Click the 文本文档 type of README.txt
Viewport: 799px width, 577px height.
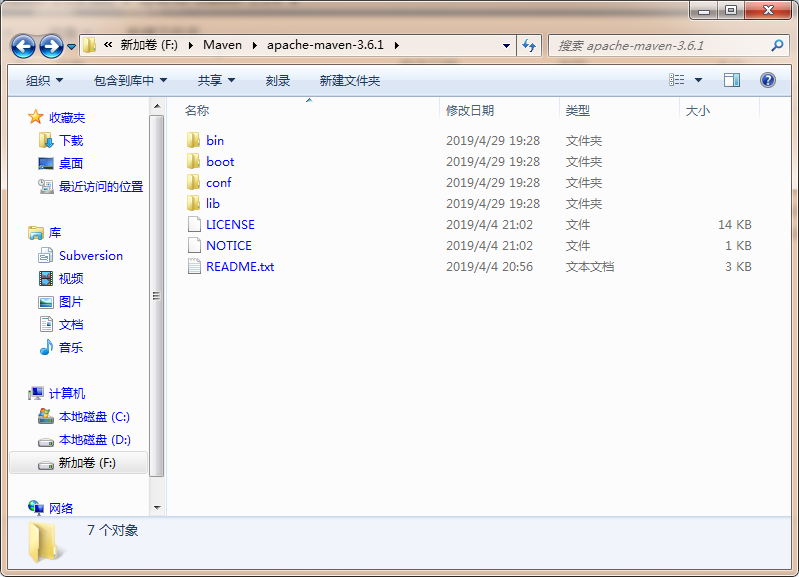(590, 267)
